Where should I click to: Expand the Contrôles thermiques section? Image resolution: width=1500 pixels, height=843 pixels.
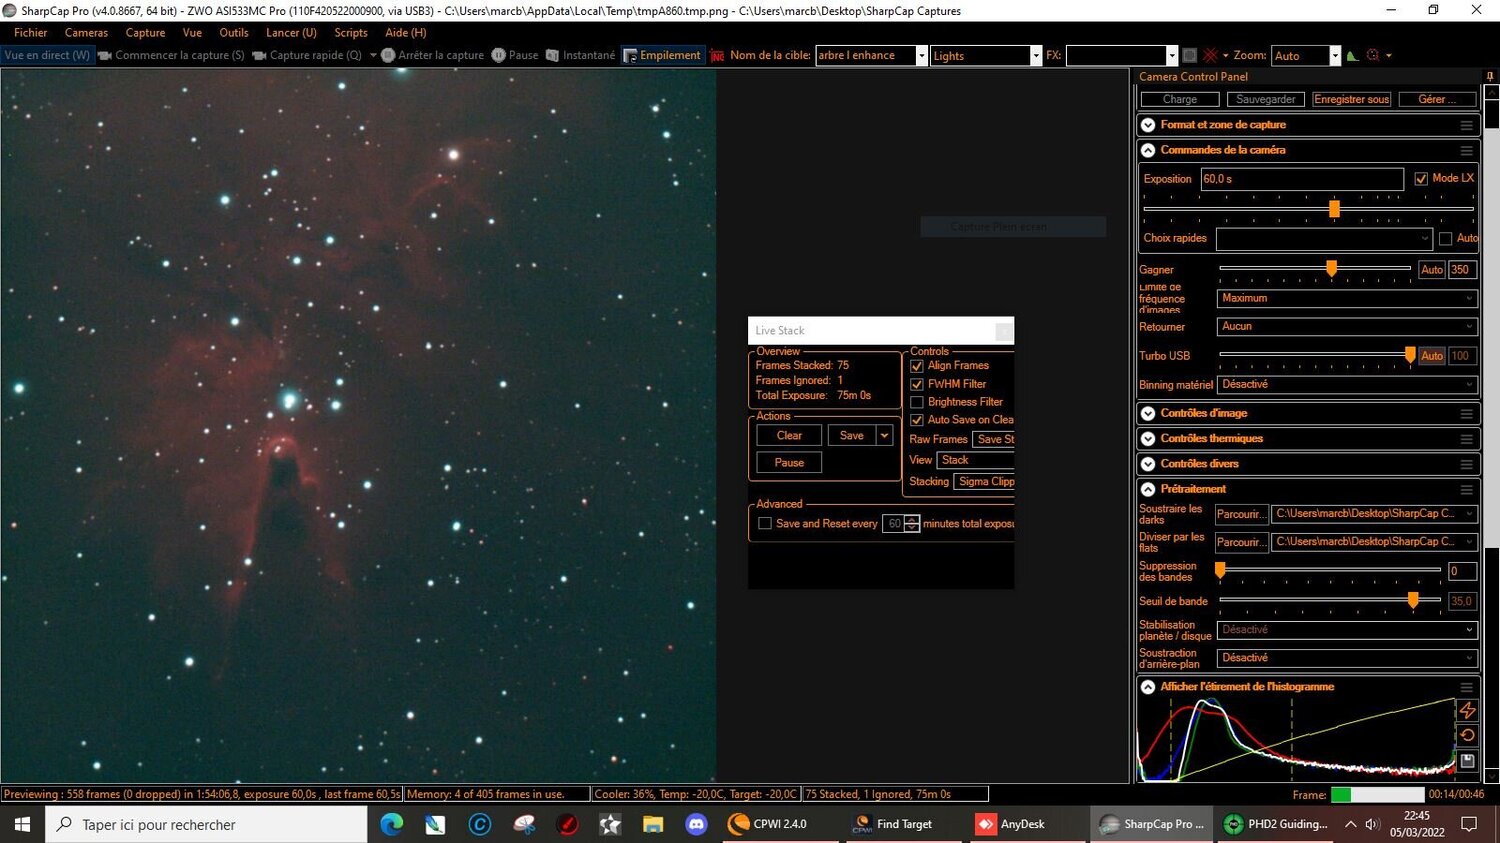[x=1147, y=438]
